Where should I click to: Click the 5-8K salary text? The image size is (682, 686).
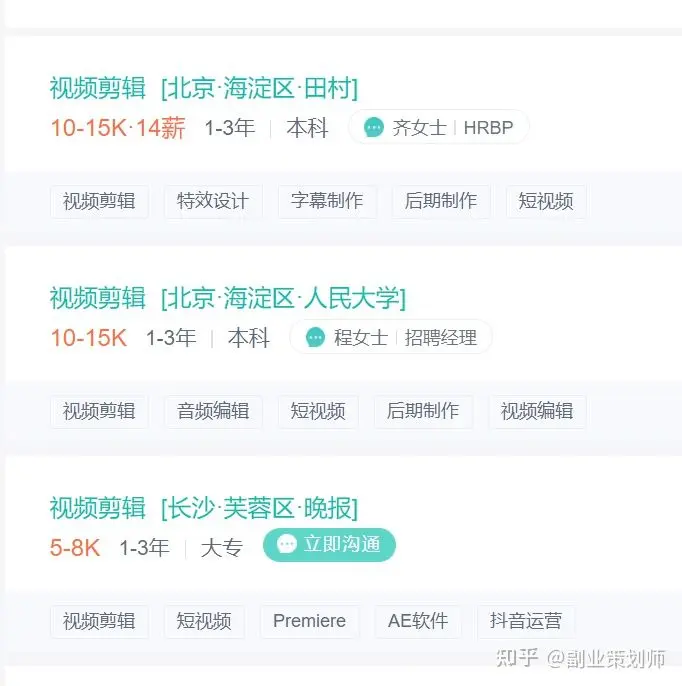(x=75, y=548)
